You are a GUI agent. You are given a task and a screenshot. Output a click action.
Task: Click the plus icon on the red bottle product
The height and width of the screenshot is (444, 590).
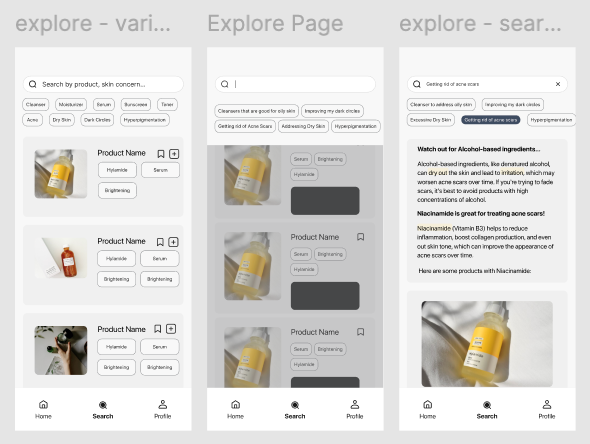(173, 242)
